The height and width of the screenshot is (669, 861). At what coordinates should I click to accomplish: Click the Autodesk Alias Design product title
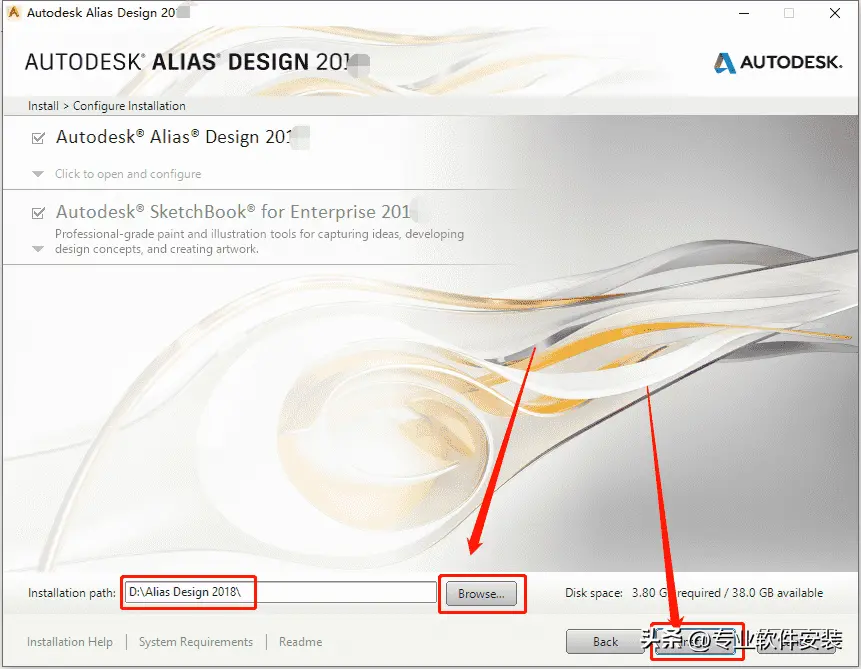[174, 137]
